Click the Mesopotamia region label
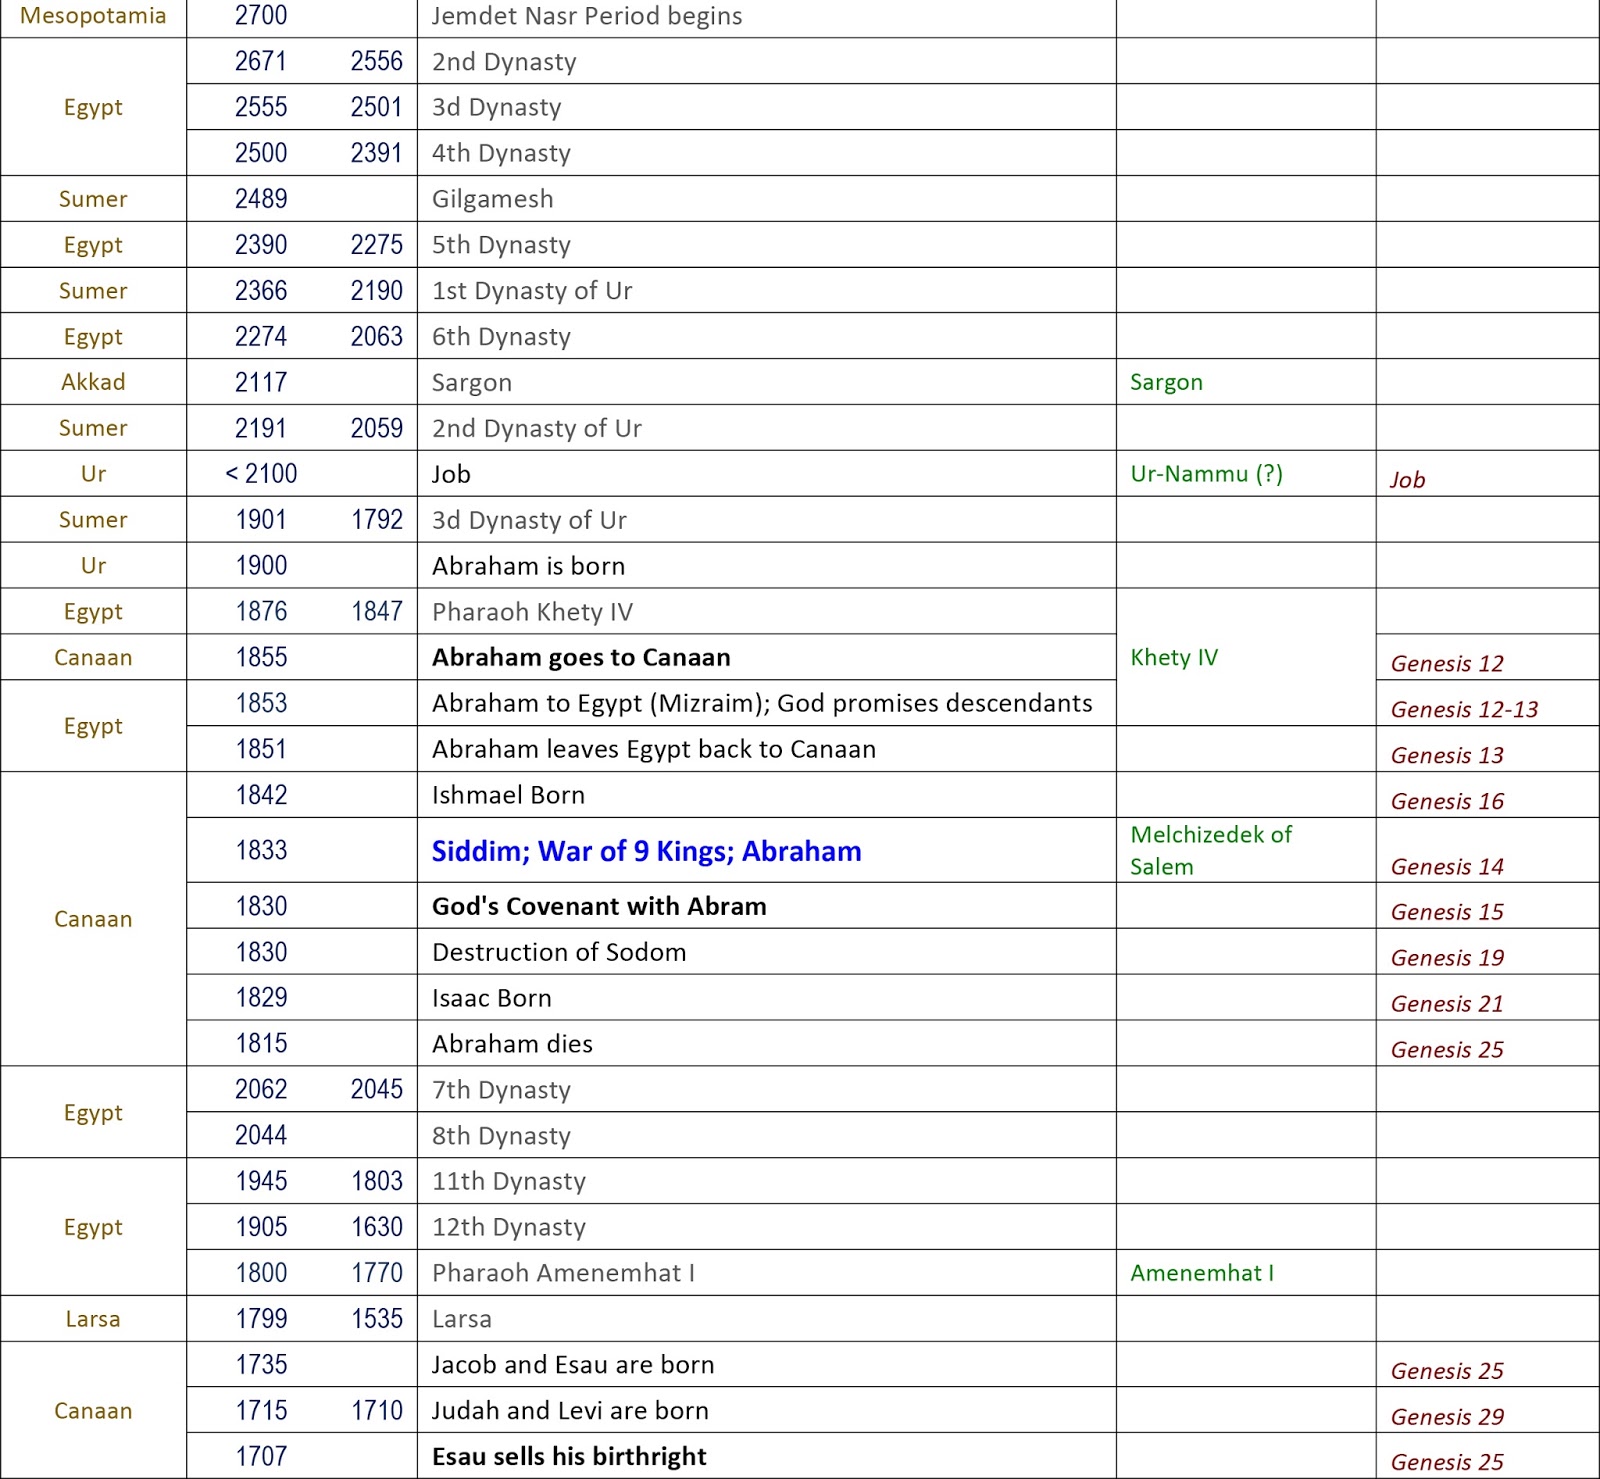Screen dimensions: 1600x1479 click(x=93, y=16)
